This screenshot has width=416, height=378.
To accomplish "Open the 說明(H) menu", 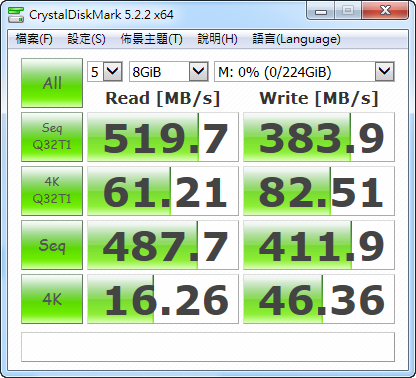I will tap(217, 39).
